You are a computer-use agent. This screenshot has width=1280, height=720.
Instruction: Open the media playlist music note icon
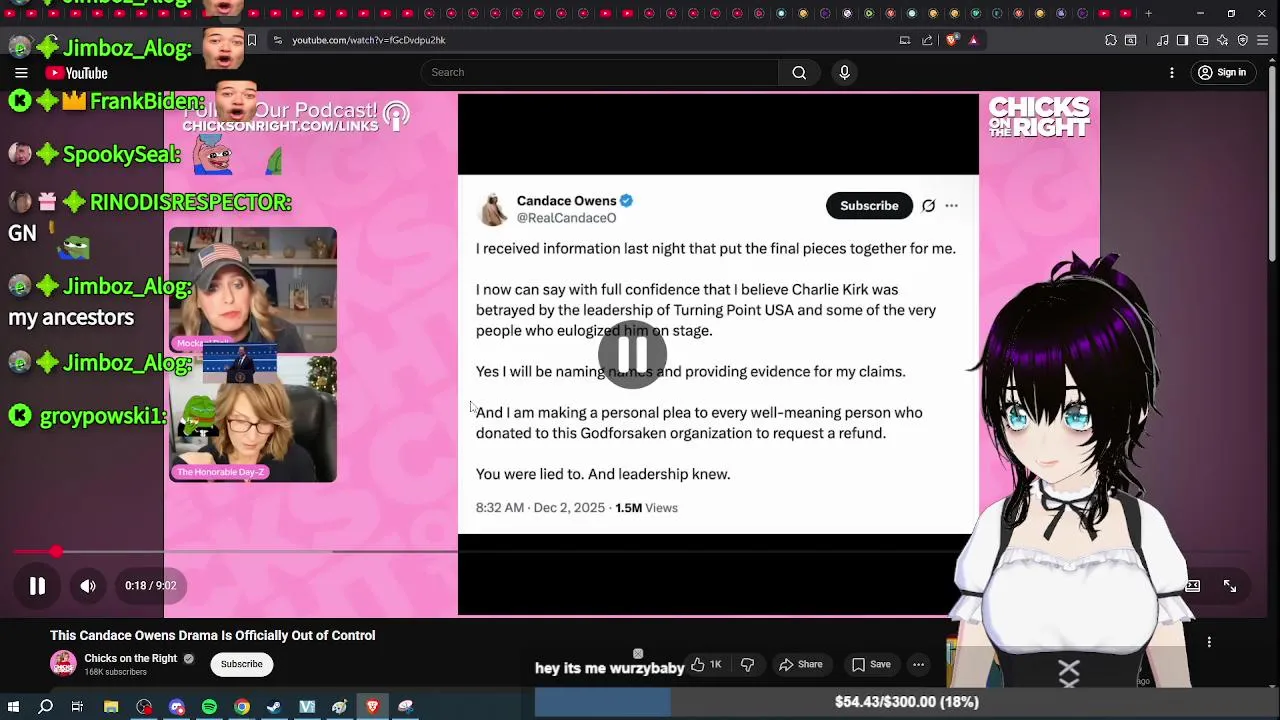pyautogui.click(x=1163, y=40)
